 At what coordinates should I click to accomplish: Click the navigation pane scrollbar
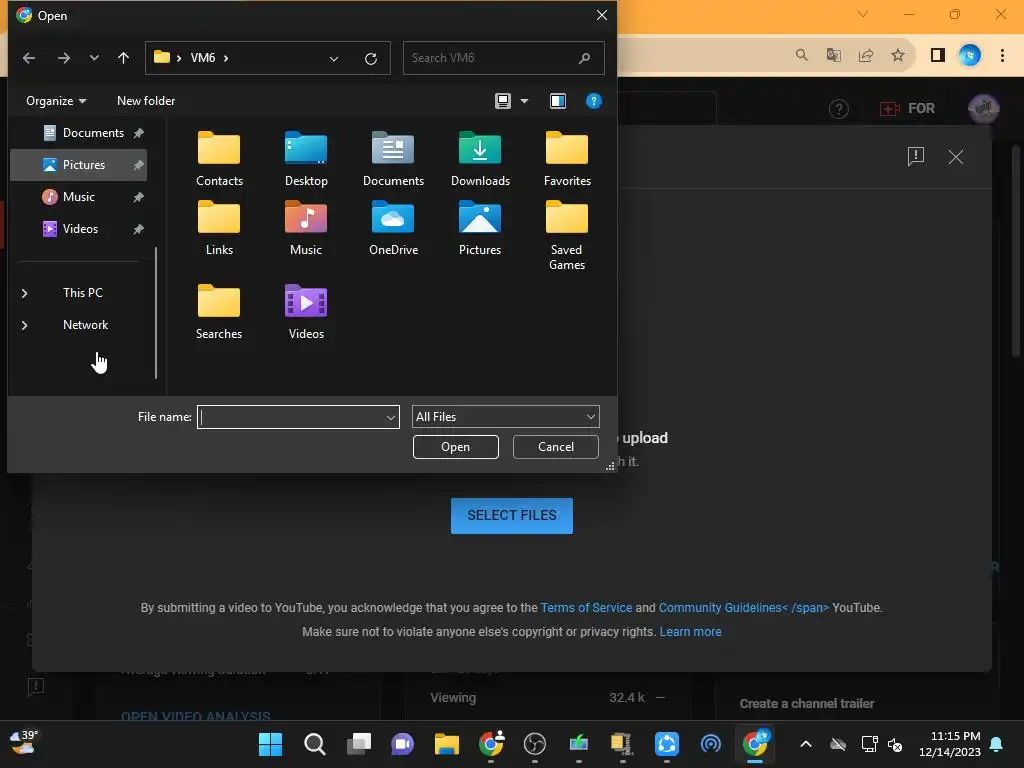(156, 312)
